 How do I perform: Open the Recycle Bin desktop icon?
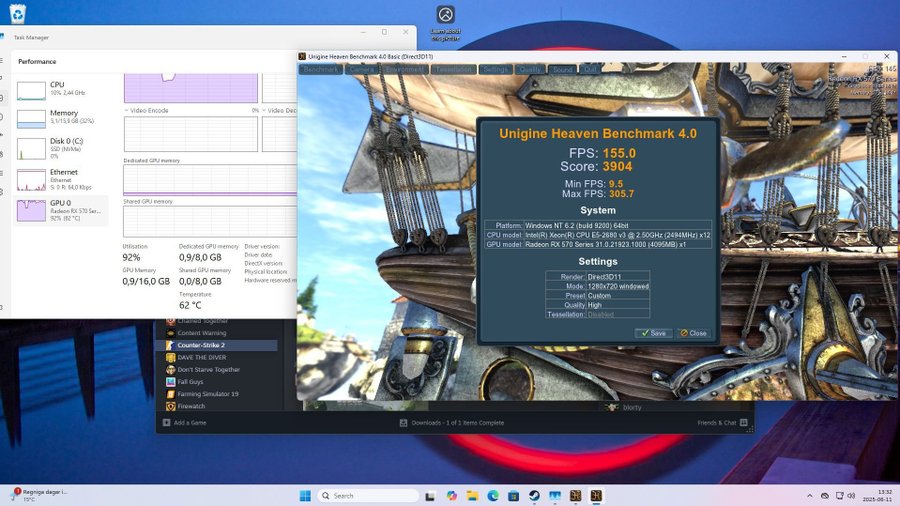click(18, 13)
